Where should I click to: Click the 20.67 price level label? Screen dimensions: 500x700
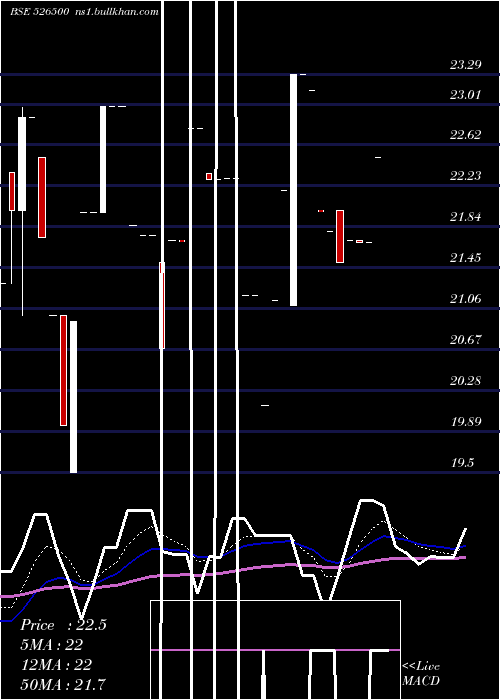pyautogui.click(x=466, y=340)
